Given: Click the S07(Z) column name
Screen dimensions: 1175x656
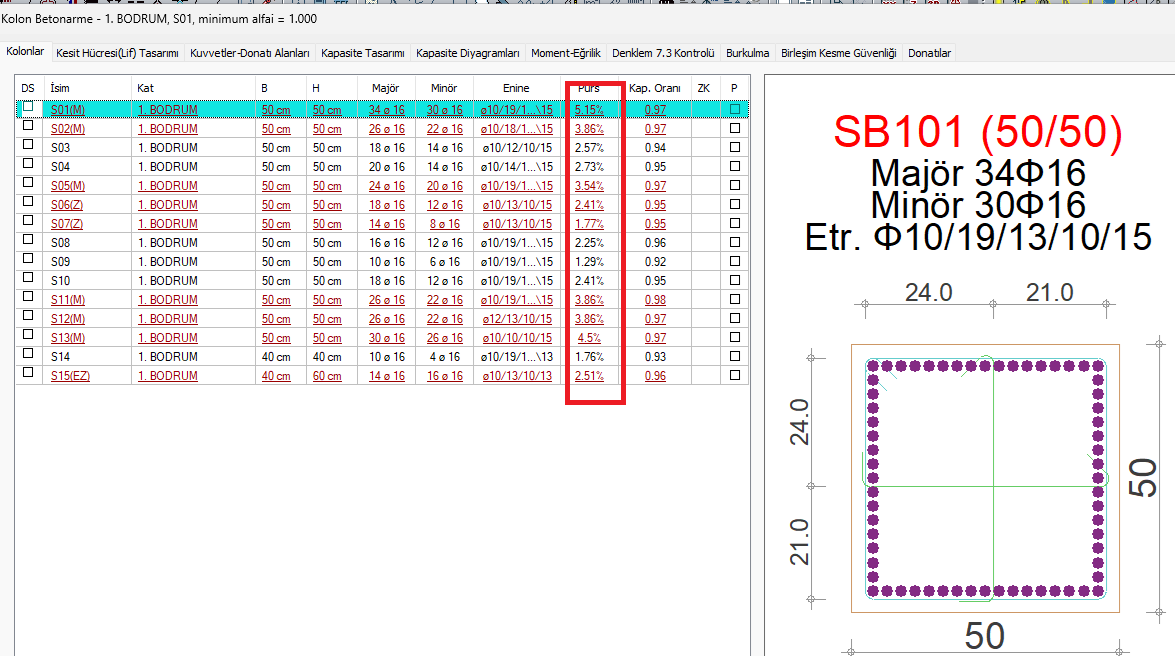Looking at the screenshot, I should (67, 223).
